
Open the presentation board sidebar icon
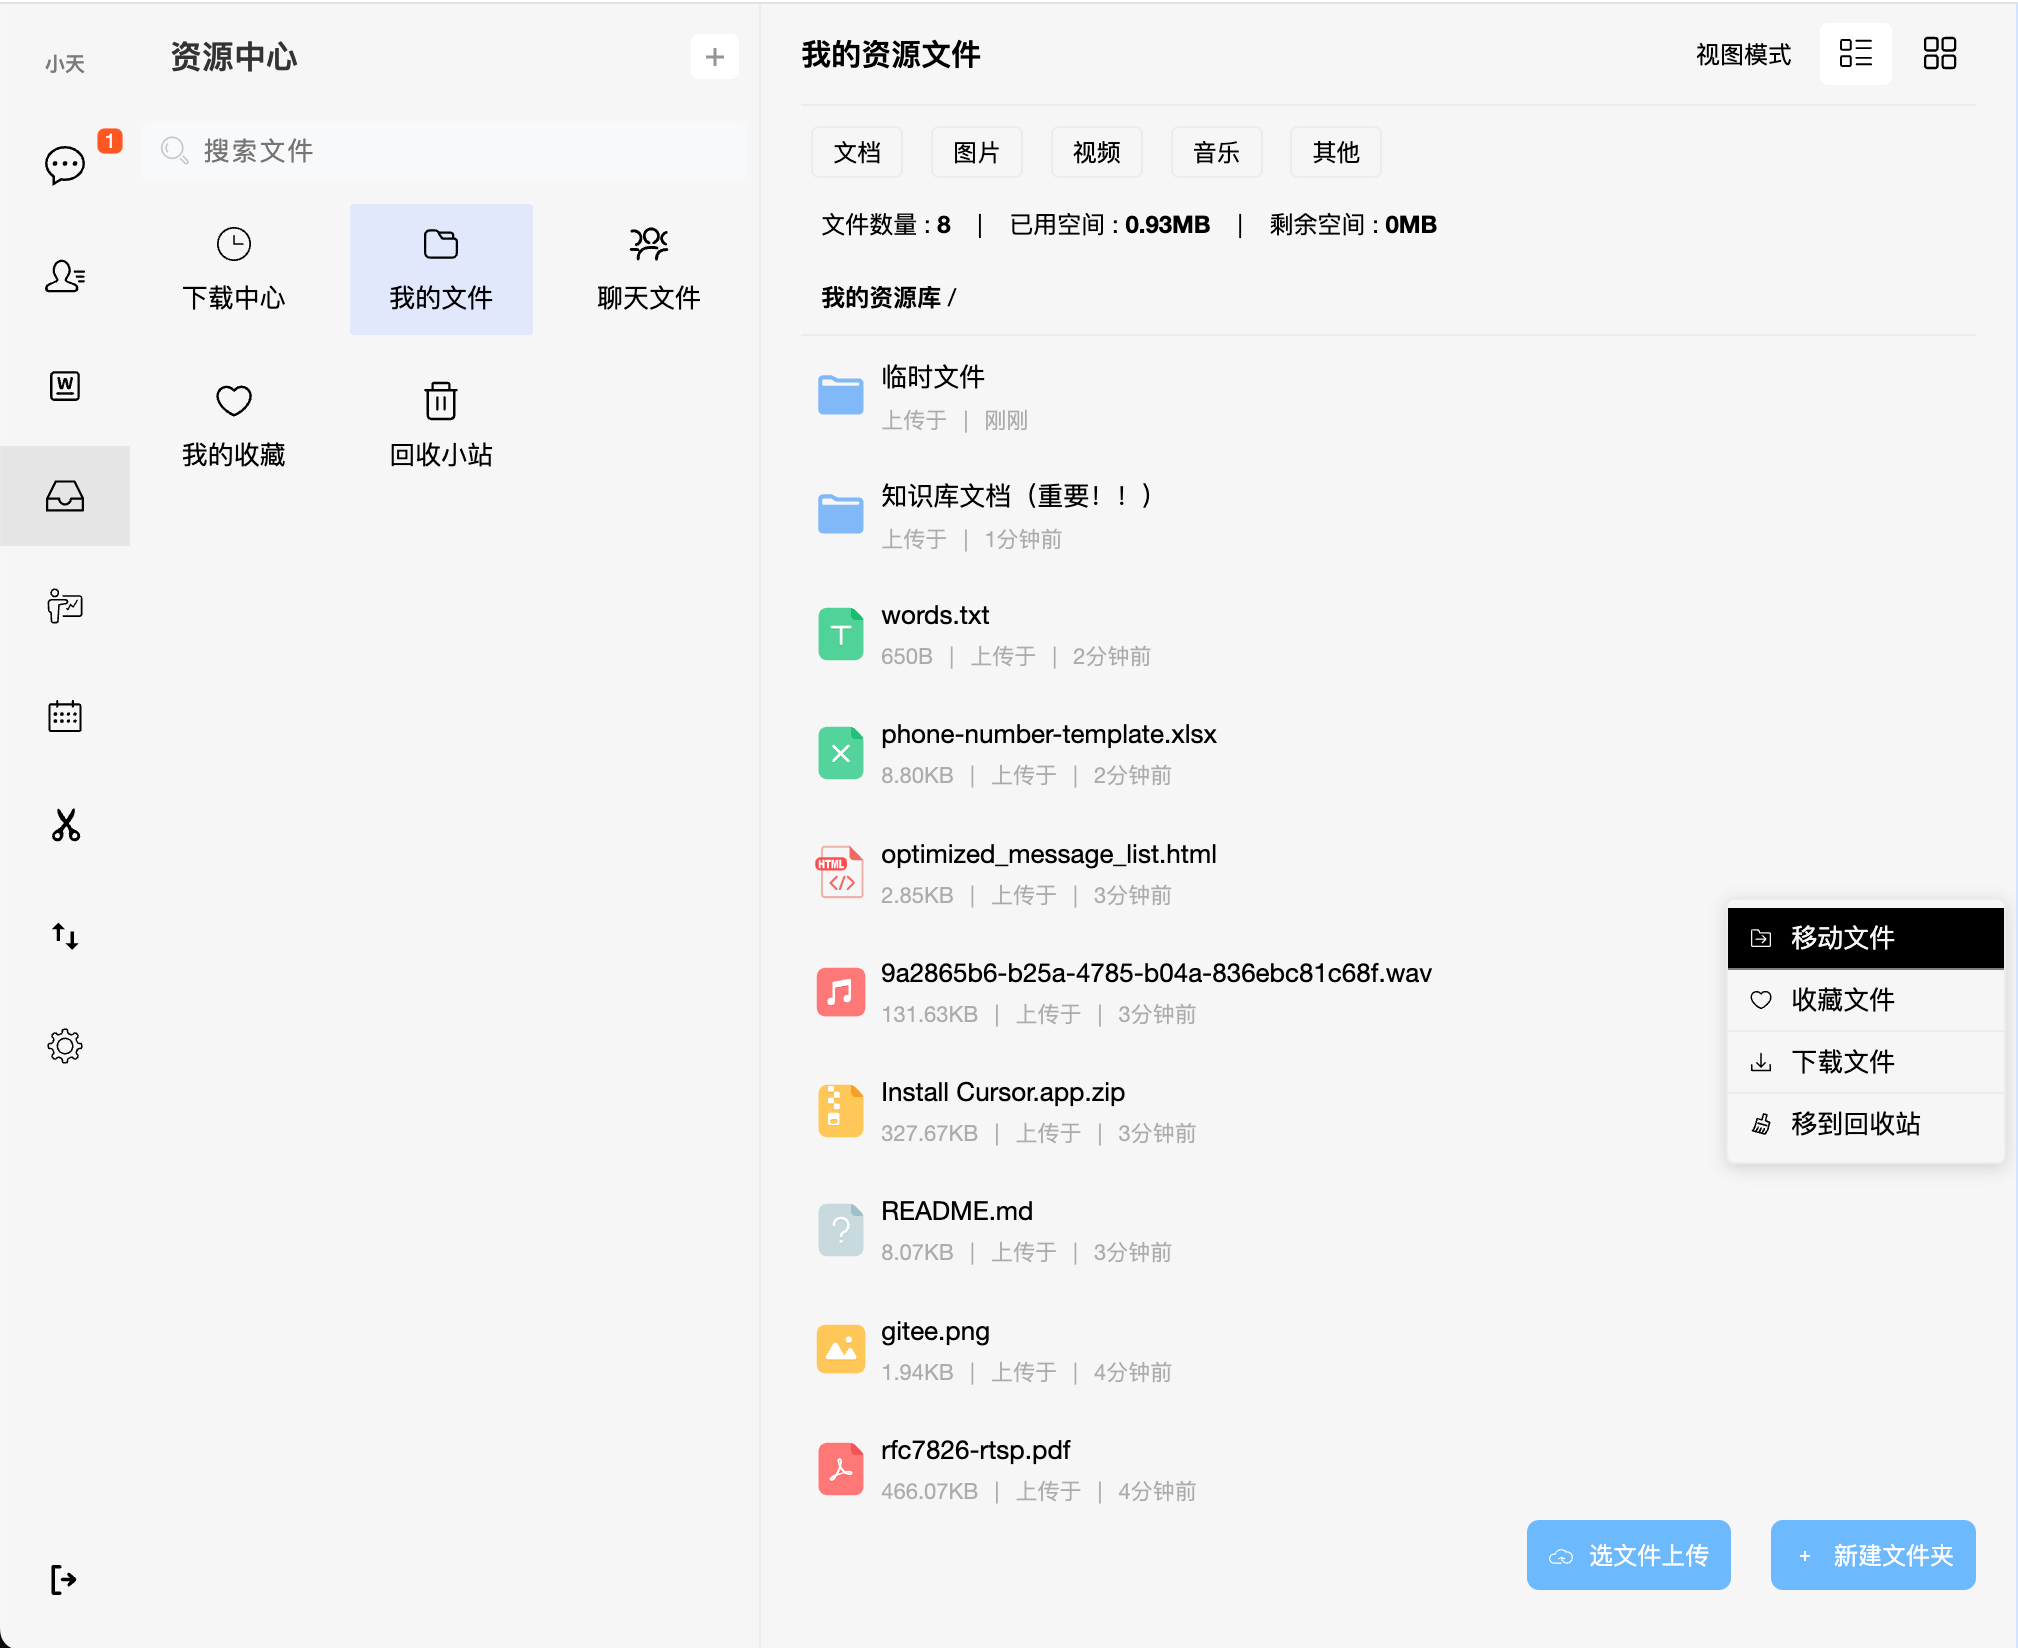(x=65, y=606)
